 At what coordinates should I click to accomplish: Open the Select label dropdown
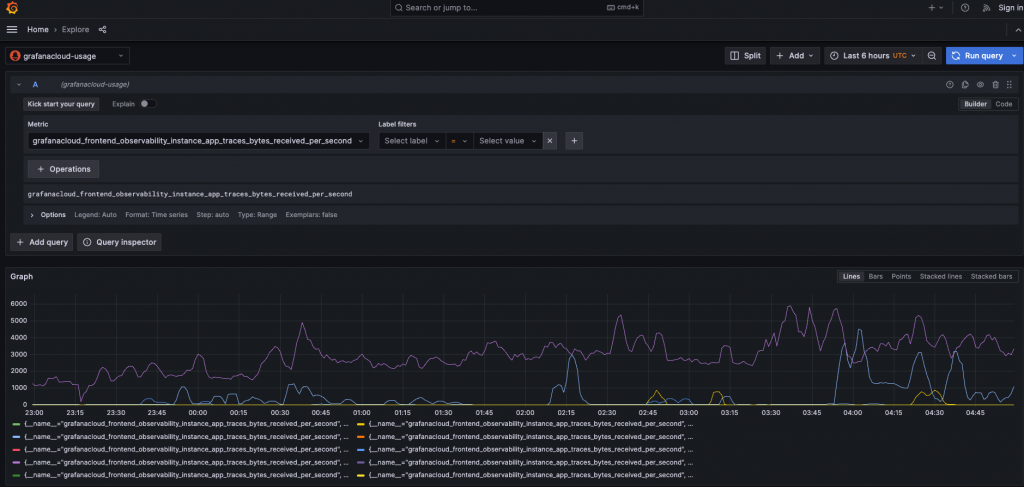pyautogui.click(x=413, y=140)
